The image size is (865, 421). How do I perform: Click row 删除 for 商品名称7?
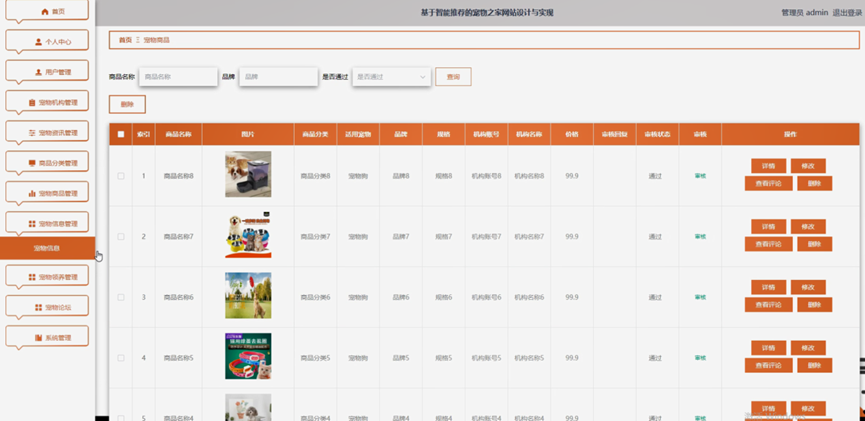815,244
